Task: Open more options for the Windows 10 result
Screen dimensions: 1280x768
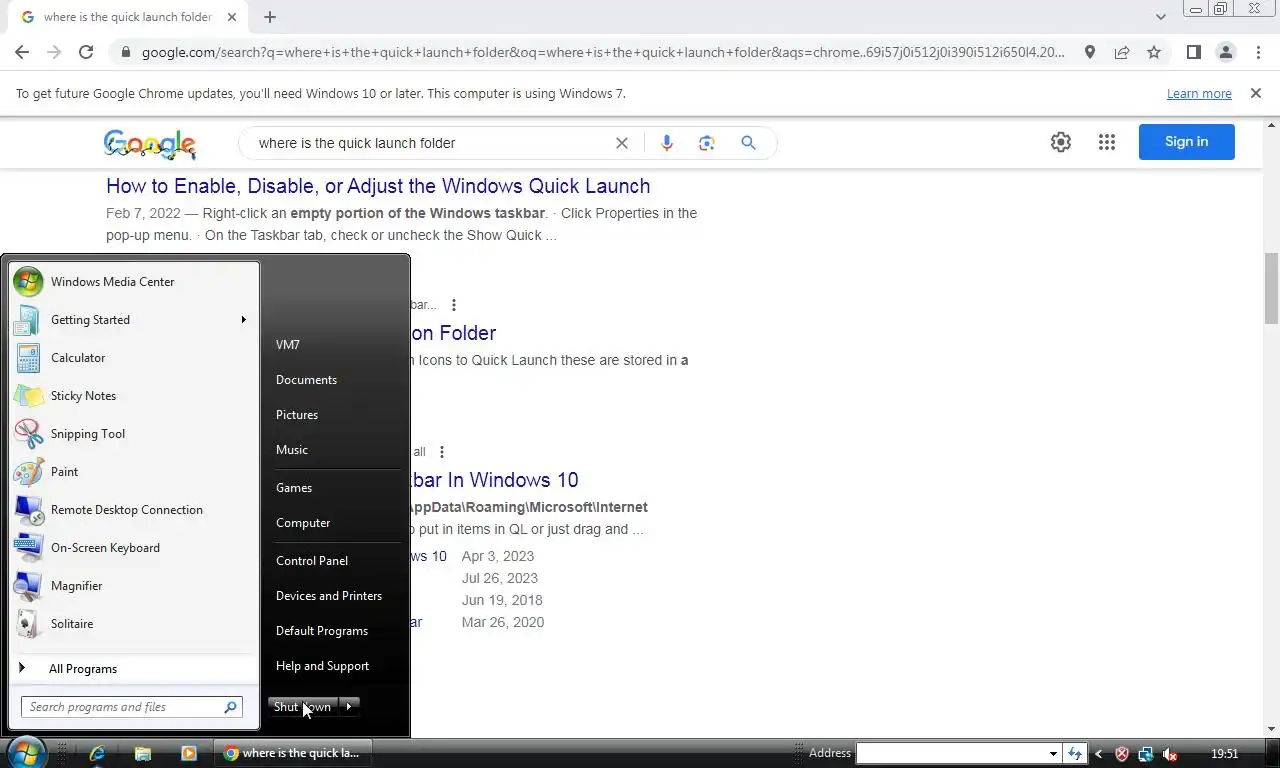Action: coord(441,452)
